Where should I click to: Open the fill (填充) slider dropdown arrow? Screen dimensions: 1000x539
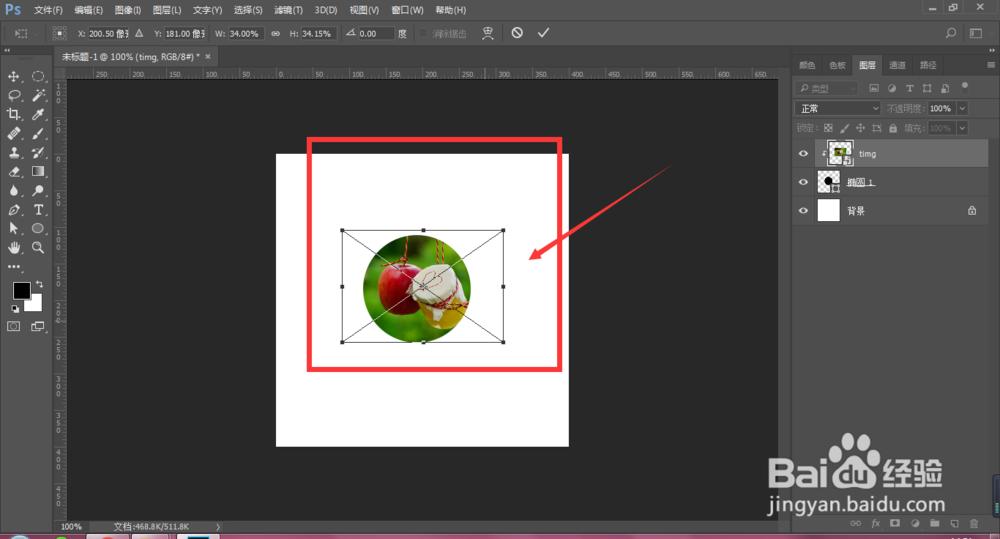tap(962, 128)
